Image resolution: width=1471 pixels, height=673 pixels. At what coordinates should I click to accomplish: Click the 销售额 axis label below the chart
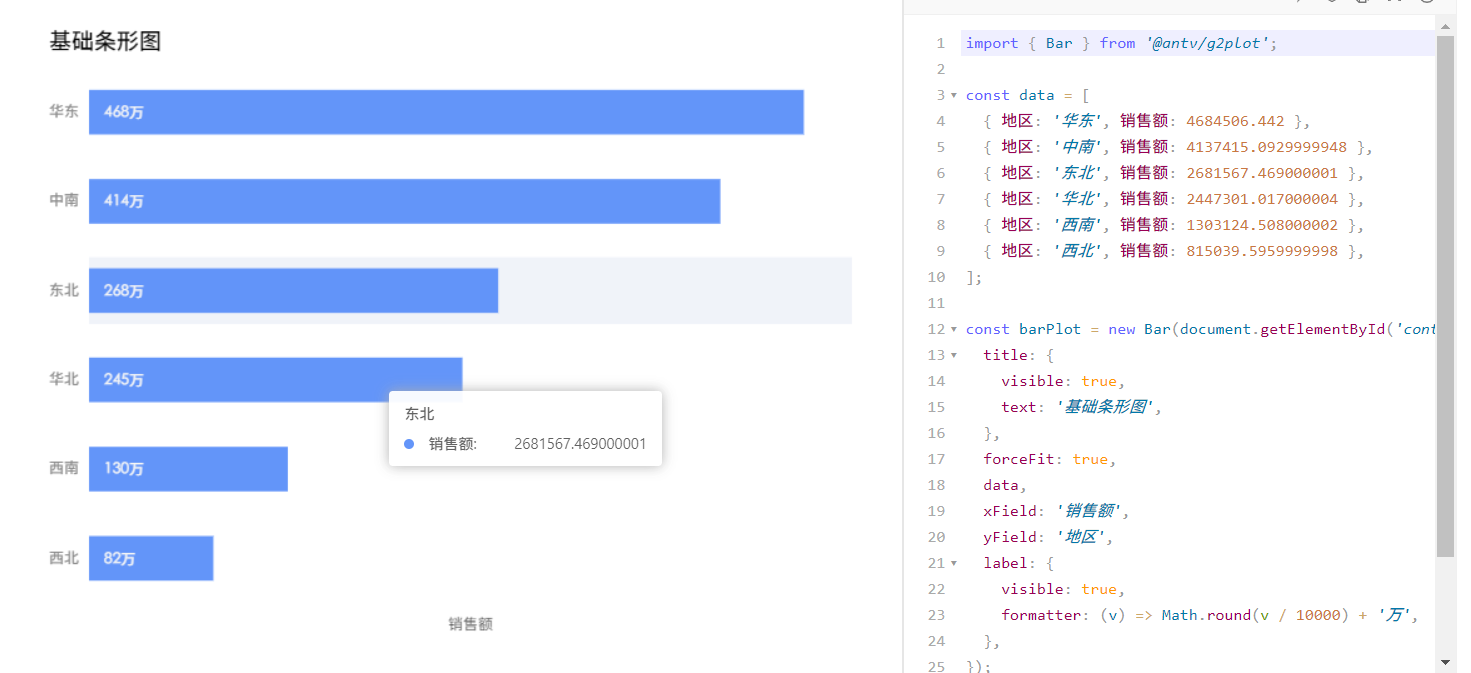tap(469, 623)
